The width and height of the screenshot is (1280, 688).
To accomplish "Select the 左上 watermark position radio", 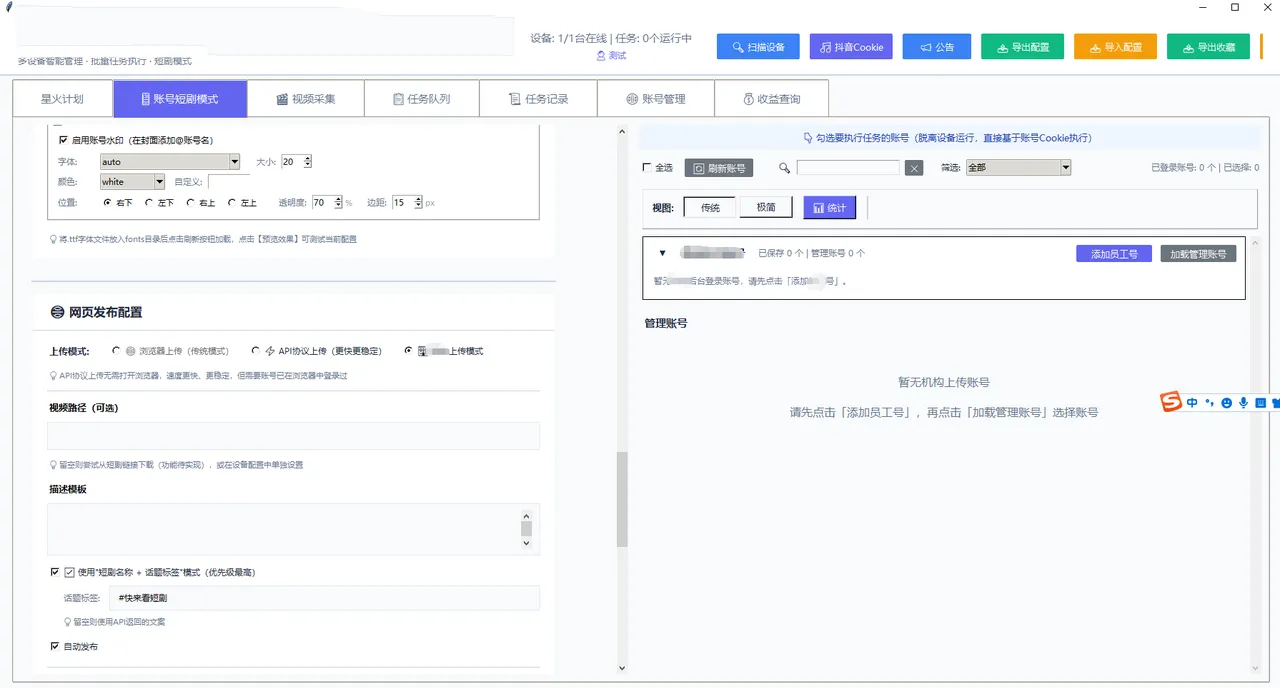I will pyautogui.click(x=232, y=202).
